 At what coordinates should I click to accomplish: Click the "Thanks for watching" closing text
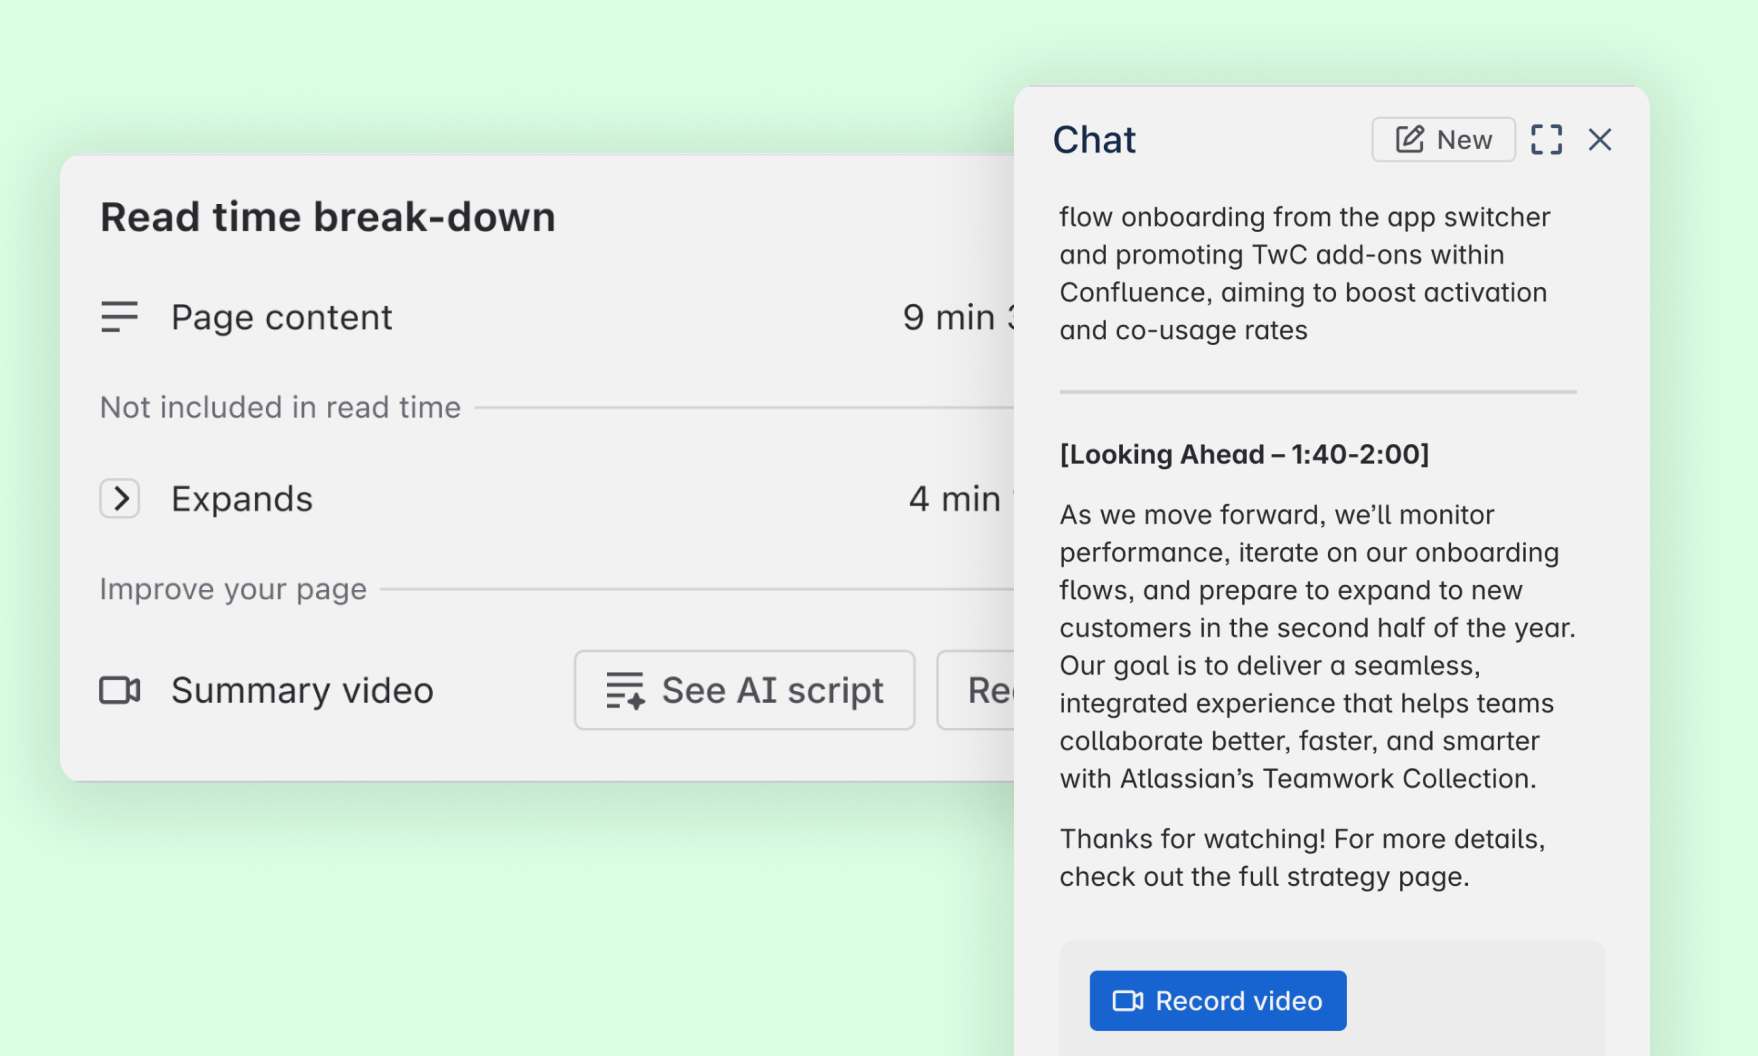[x=1302, y=857]
